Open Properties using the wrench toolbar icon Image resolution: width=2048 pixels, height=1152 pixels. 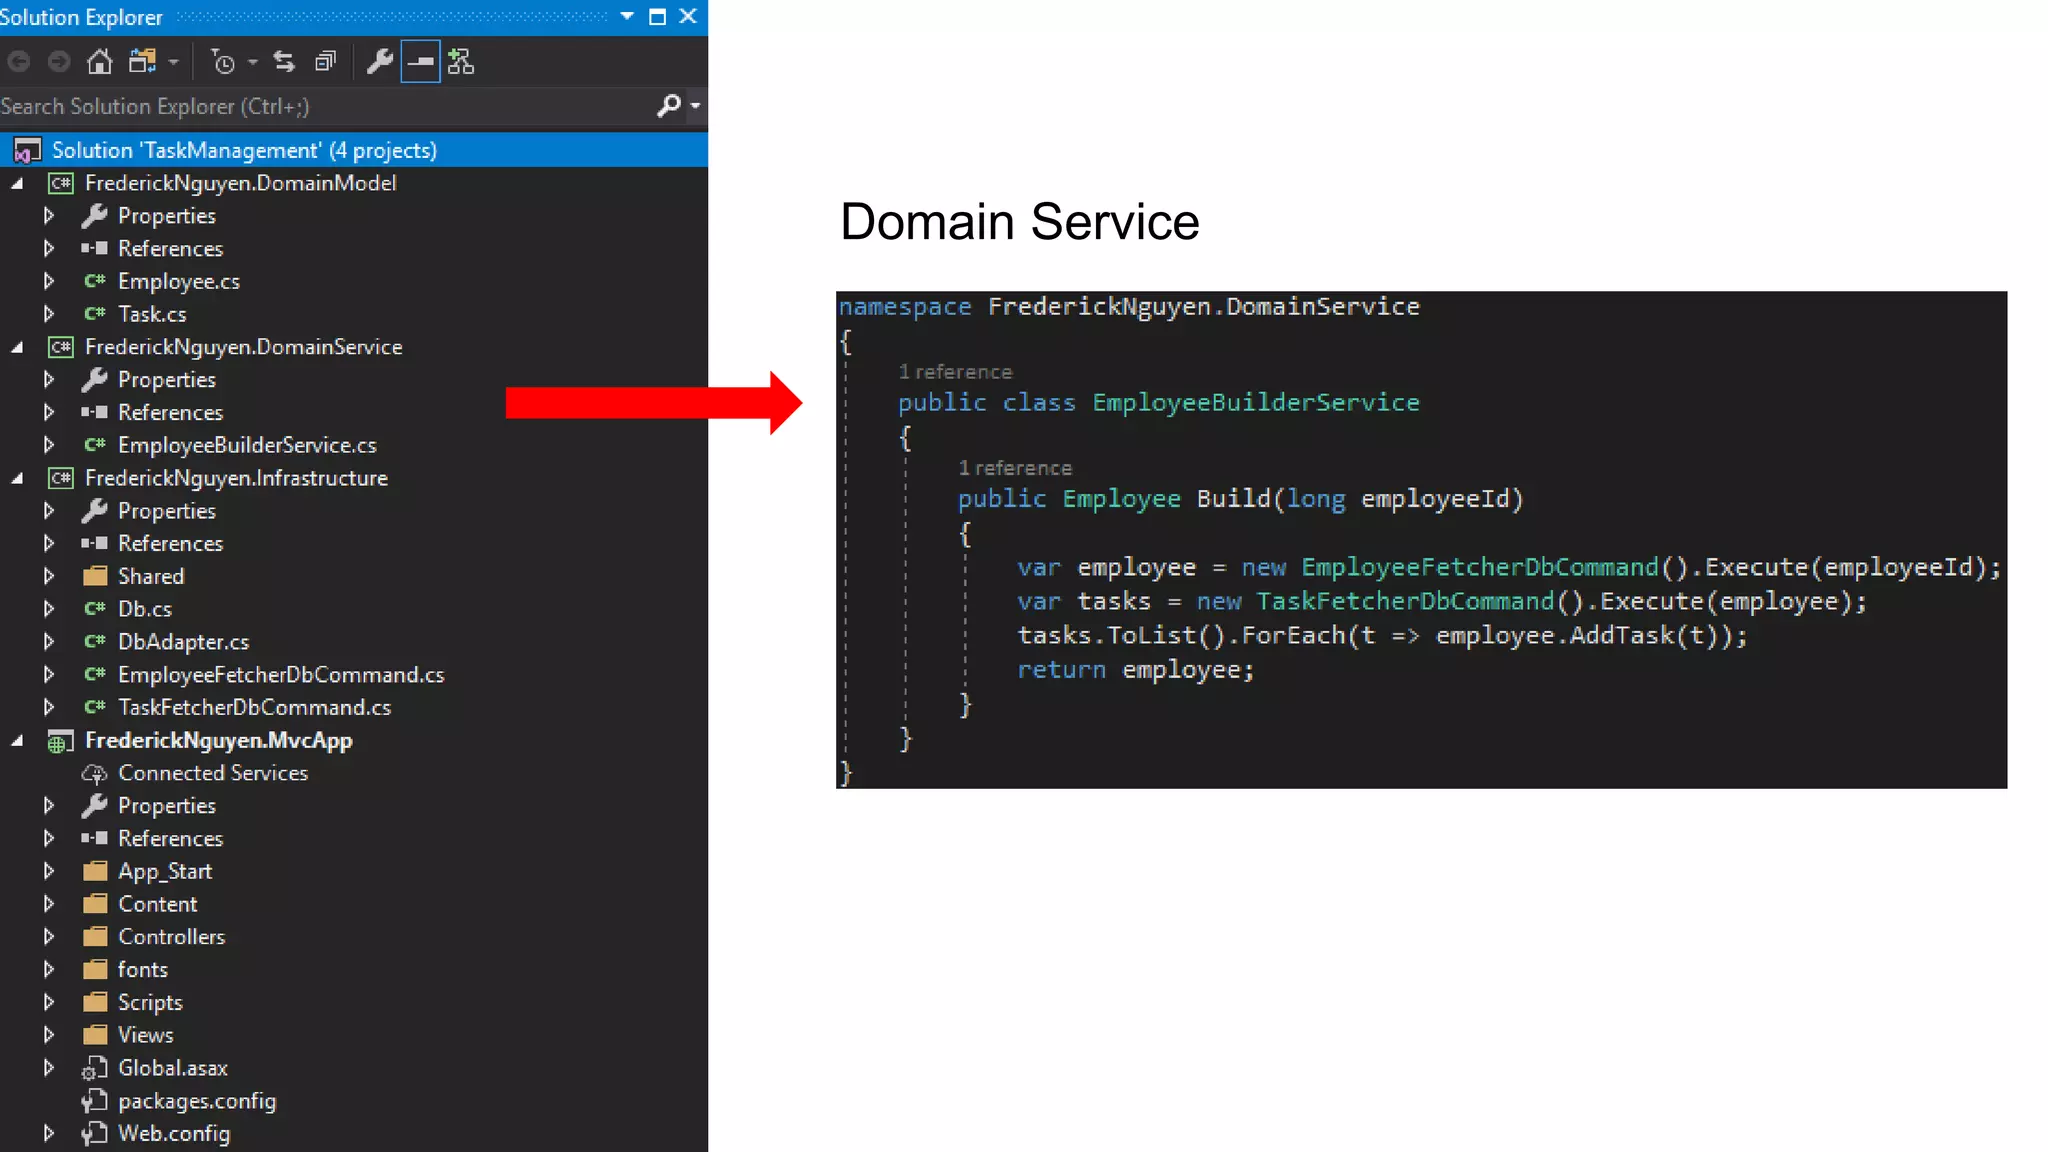tap(379, 62)
